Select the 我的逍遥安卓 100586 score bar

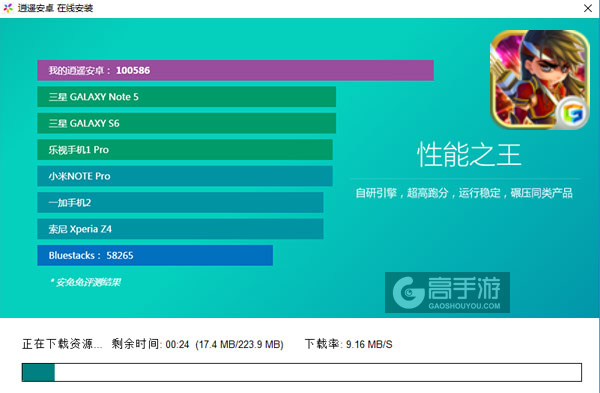click(235, 70)
